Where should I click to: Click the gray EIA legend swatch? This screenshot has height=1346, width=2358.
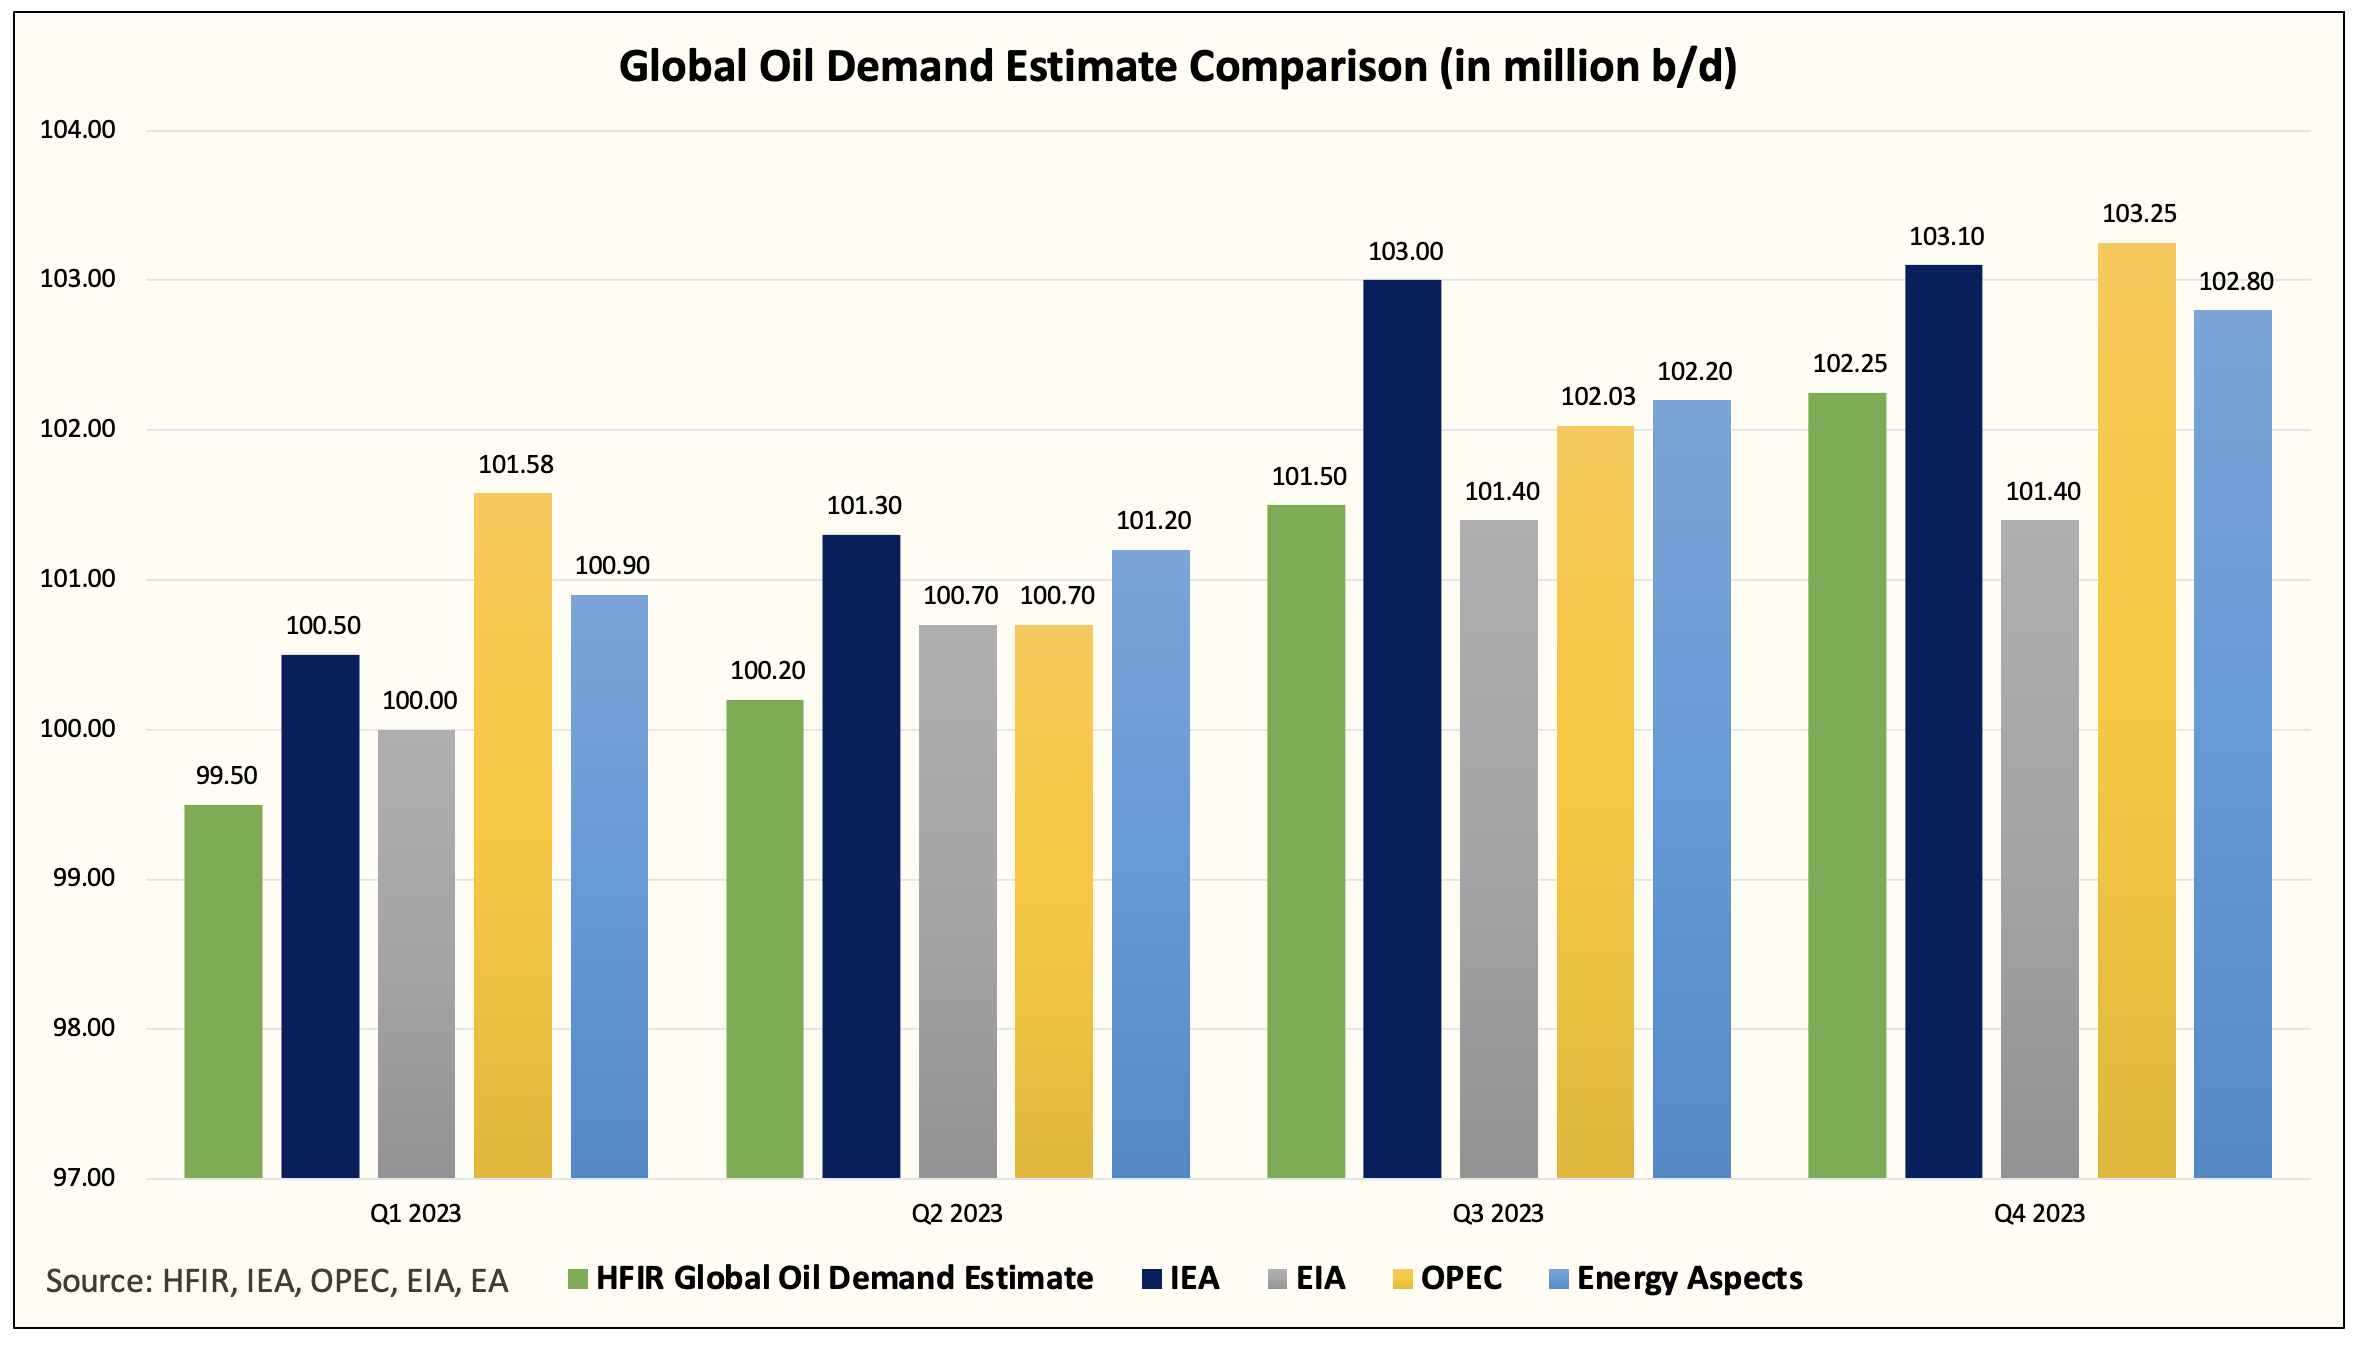(1277, 1279)
